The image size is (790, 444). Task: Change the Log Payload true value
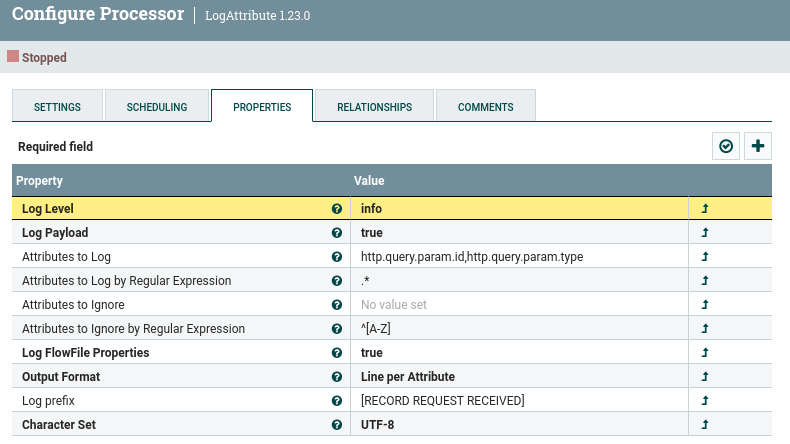click(518, 233)
